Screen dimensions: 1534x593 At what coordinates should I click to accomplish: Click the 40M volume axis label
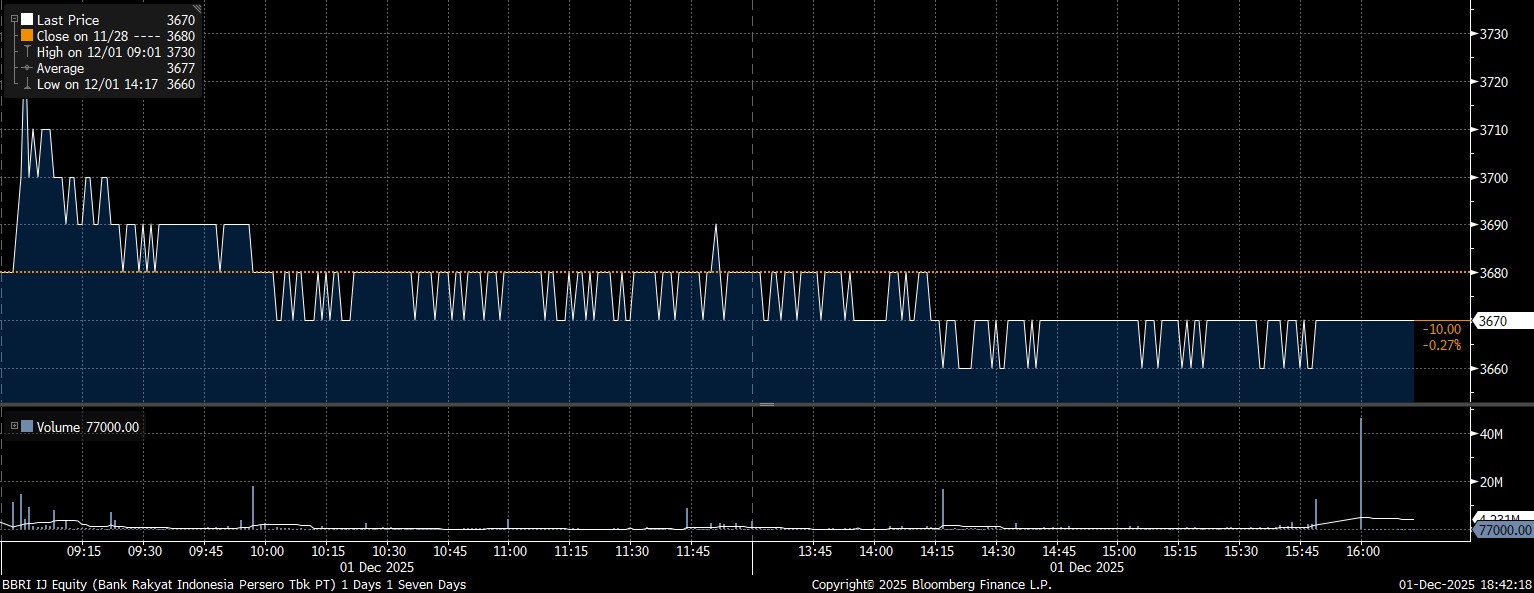pos(1491,434)
